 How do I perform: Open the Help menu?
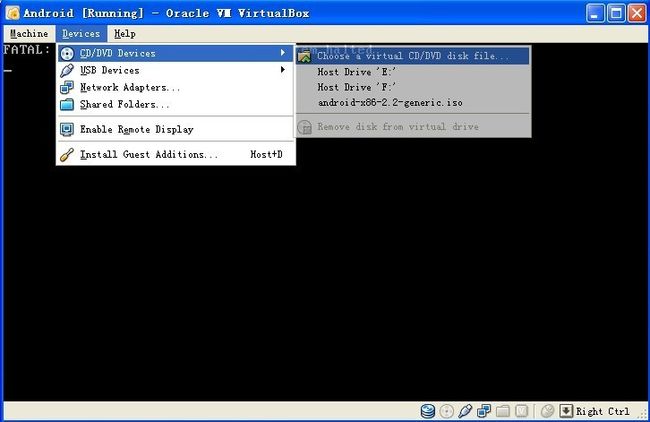click(x=125, y=34)
